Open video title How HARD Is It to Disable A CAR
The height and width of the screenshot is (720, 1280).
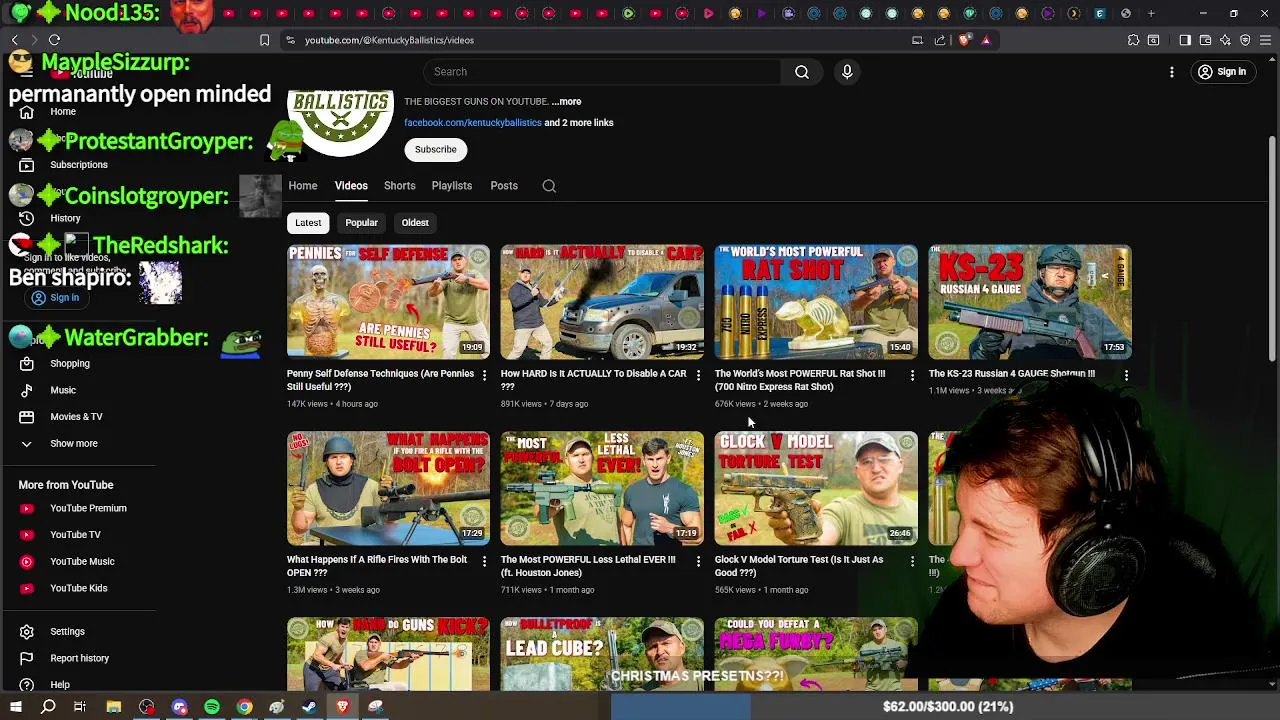click(593, 380)
